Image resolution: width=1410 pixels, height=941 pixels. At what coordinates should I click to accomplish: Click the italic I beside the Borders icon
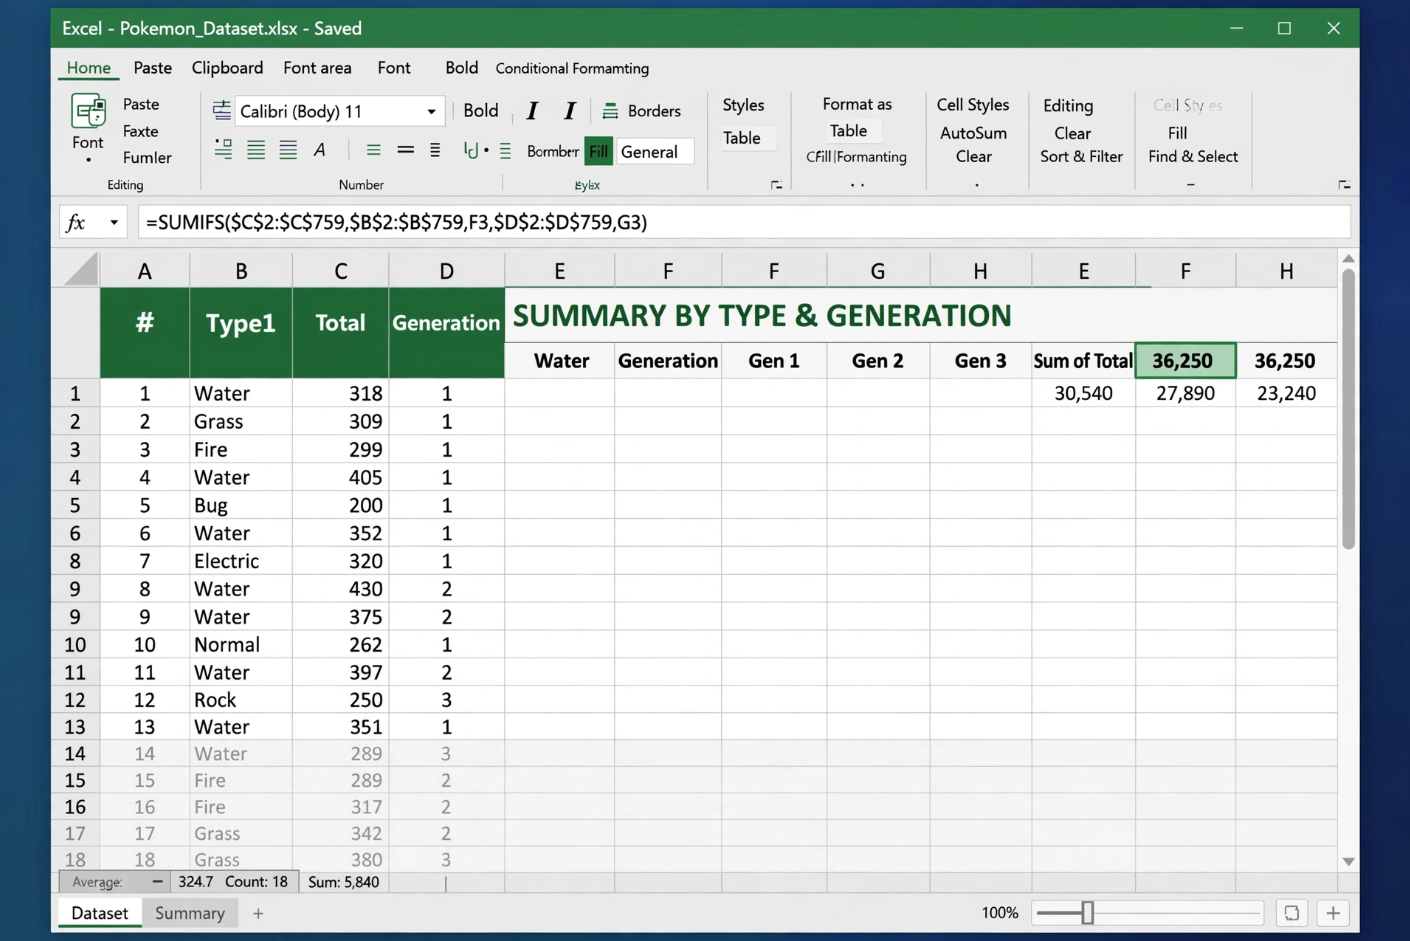569,111
